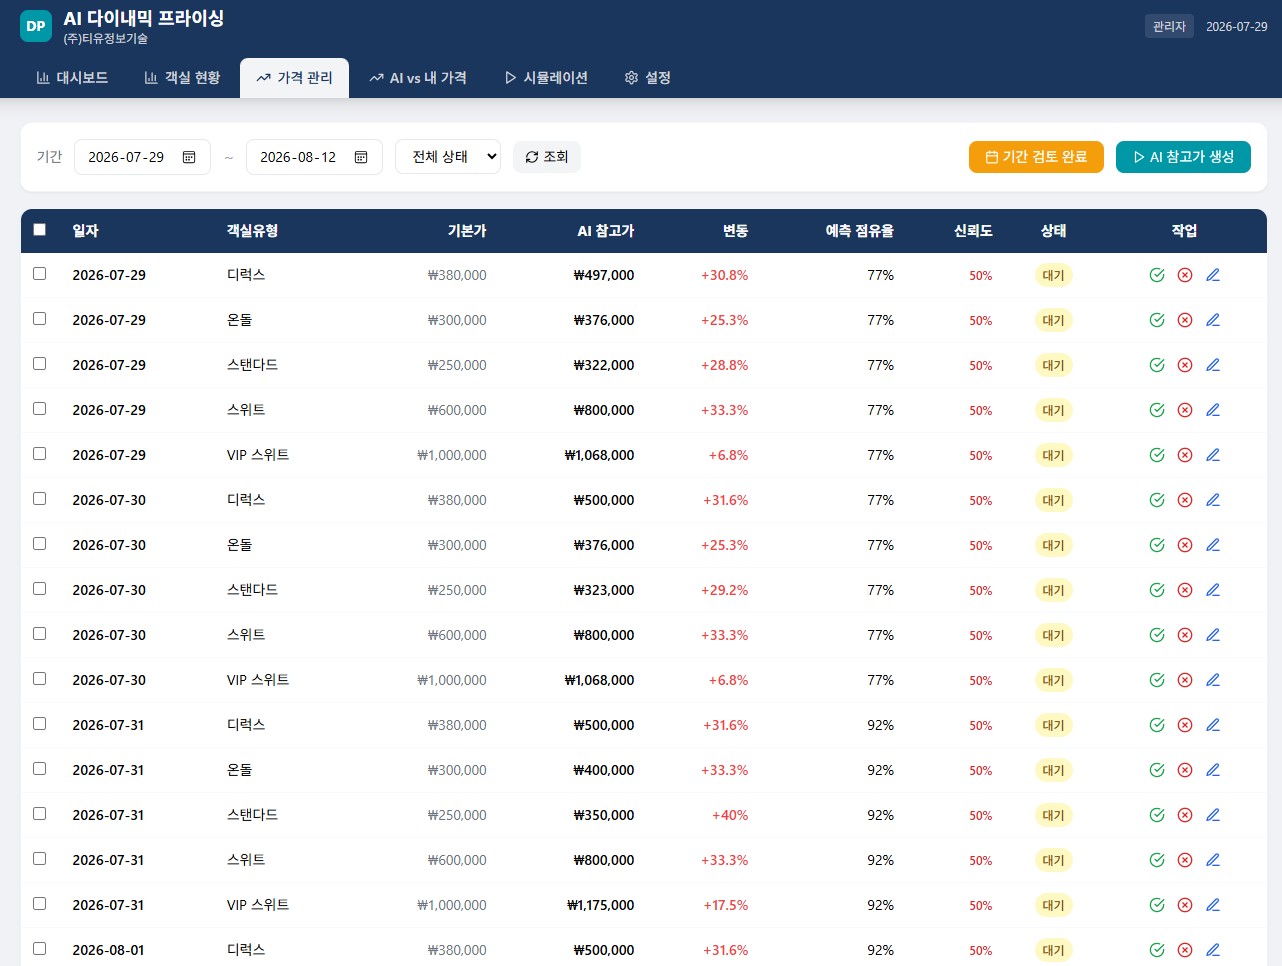Click the 관리자 badge
1282x966 pixels.
(x=1169, y=26)
